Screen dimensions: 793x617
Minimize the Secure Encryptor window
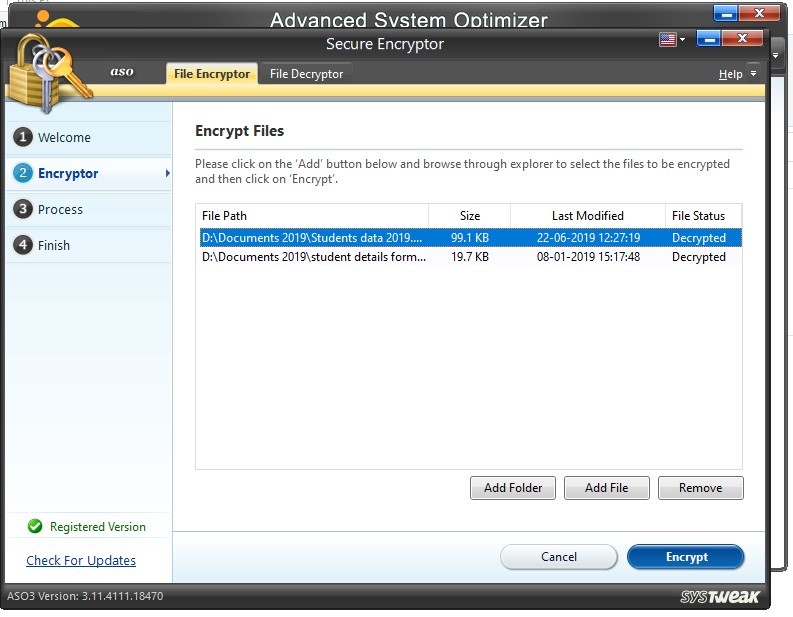click(709, 38)
